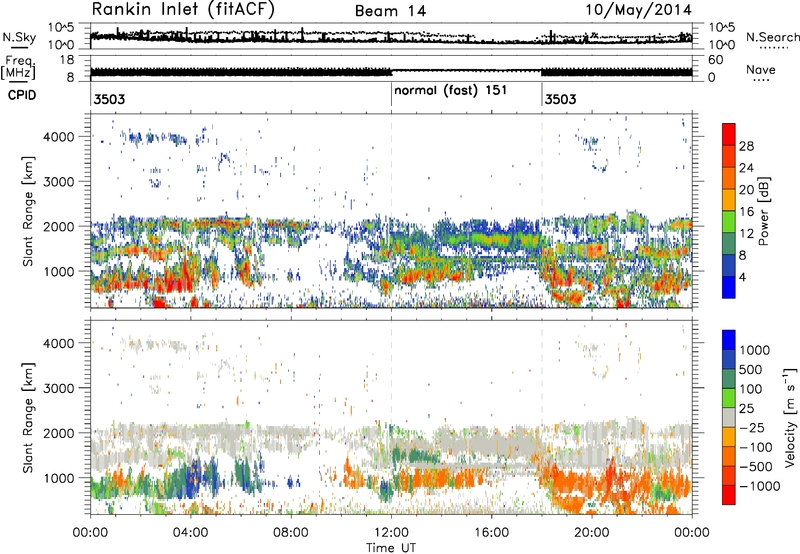Click the 16 value on Power colorbar
The image size is (800, 554).
[x=746, y=212]
